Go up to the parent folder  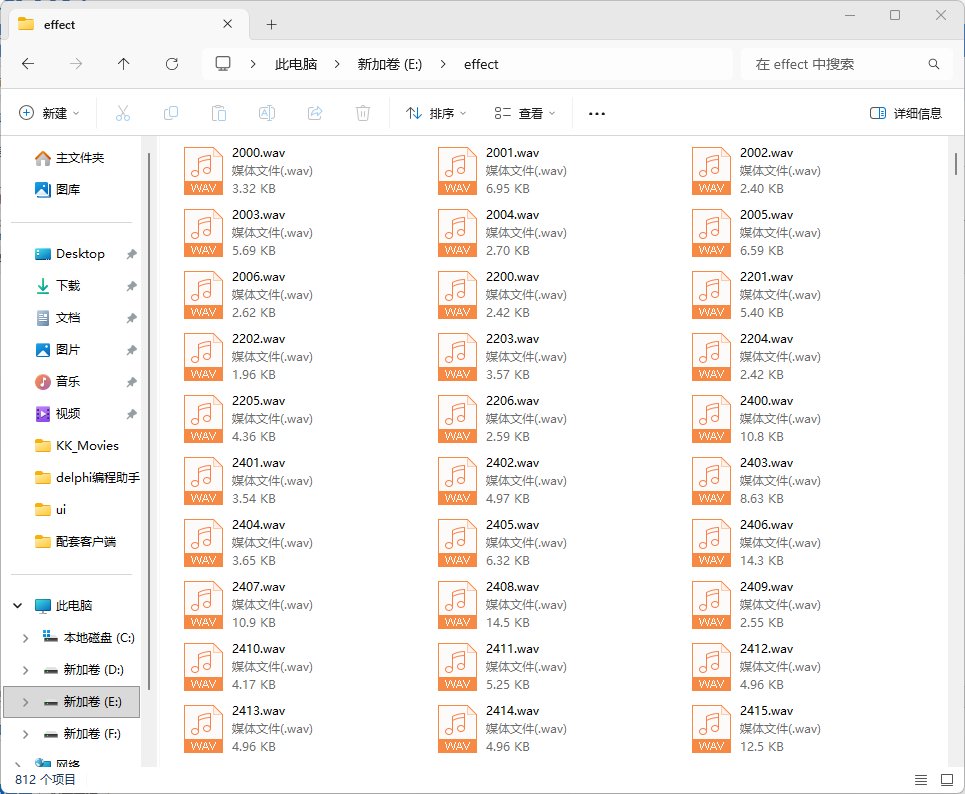coord(123,64)
